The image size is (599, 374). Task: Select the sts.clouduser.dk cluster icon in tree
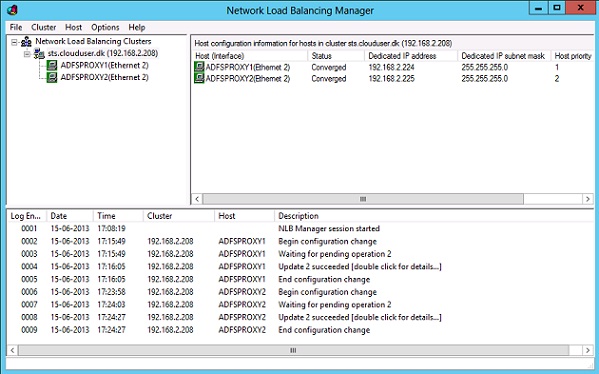coord(39,53)
